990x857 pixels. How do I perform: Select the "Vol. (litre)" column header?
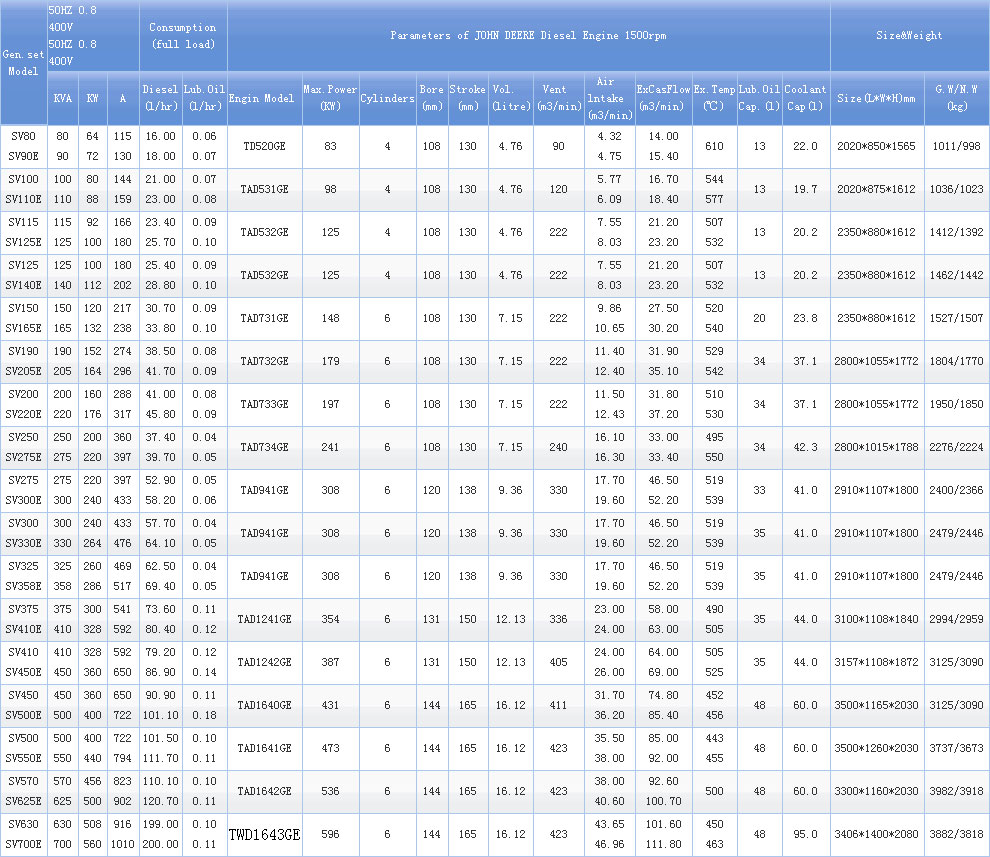click(511, 98)
